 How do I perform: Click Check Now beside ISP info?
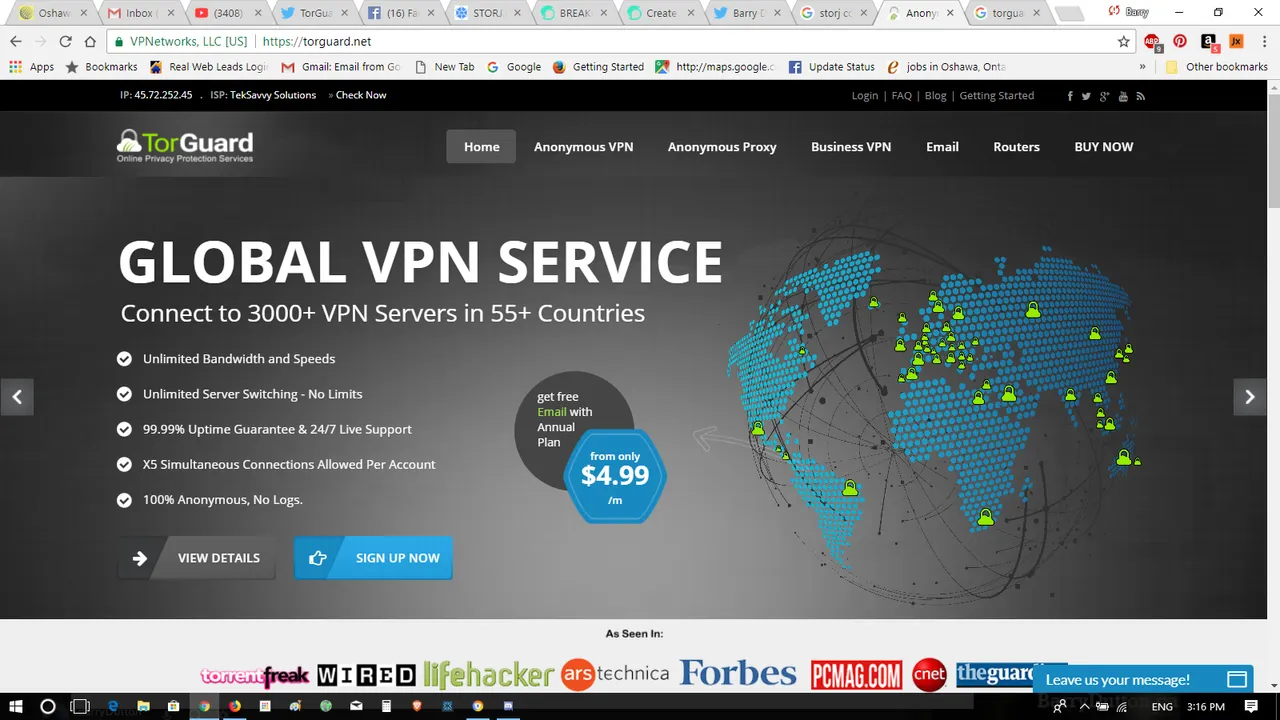coord(361,95)
